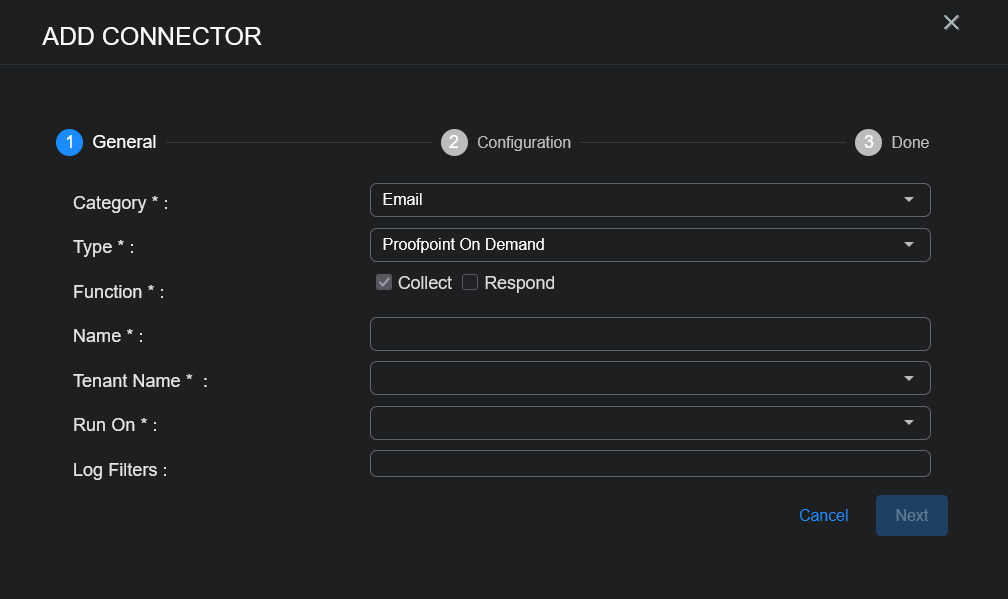
Task: Select the General step label
Action: click(124, 142)
